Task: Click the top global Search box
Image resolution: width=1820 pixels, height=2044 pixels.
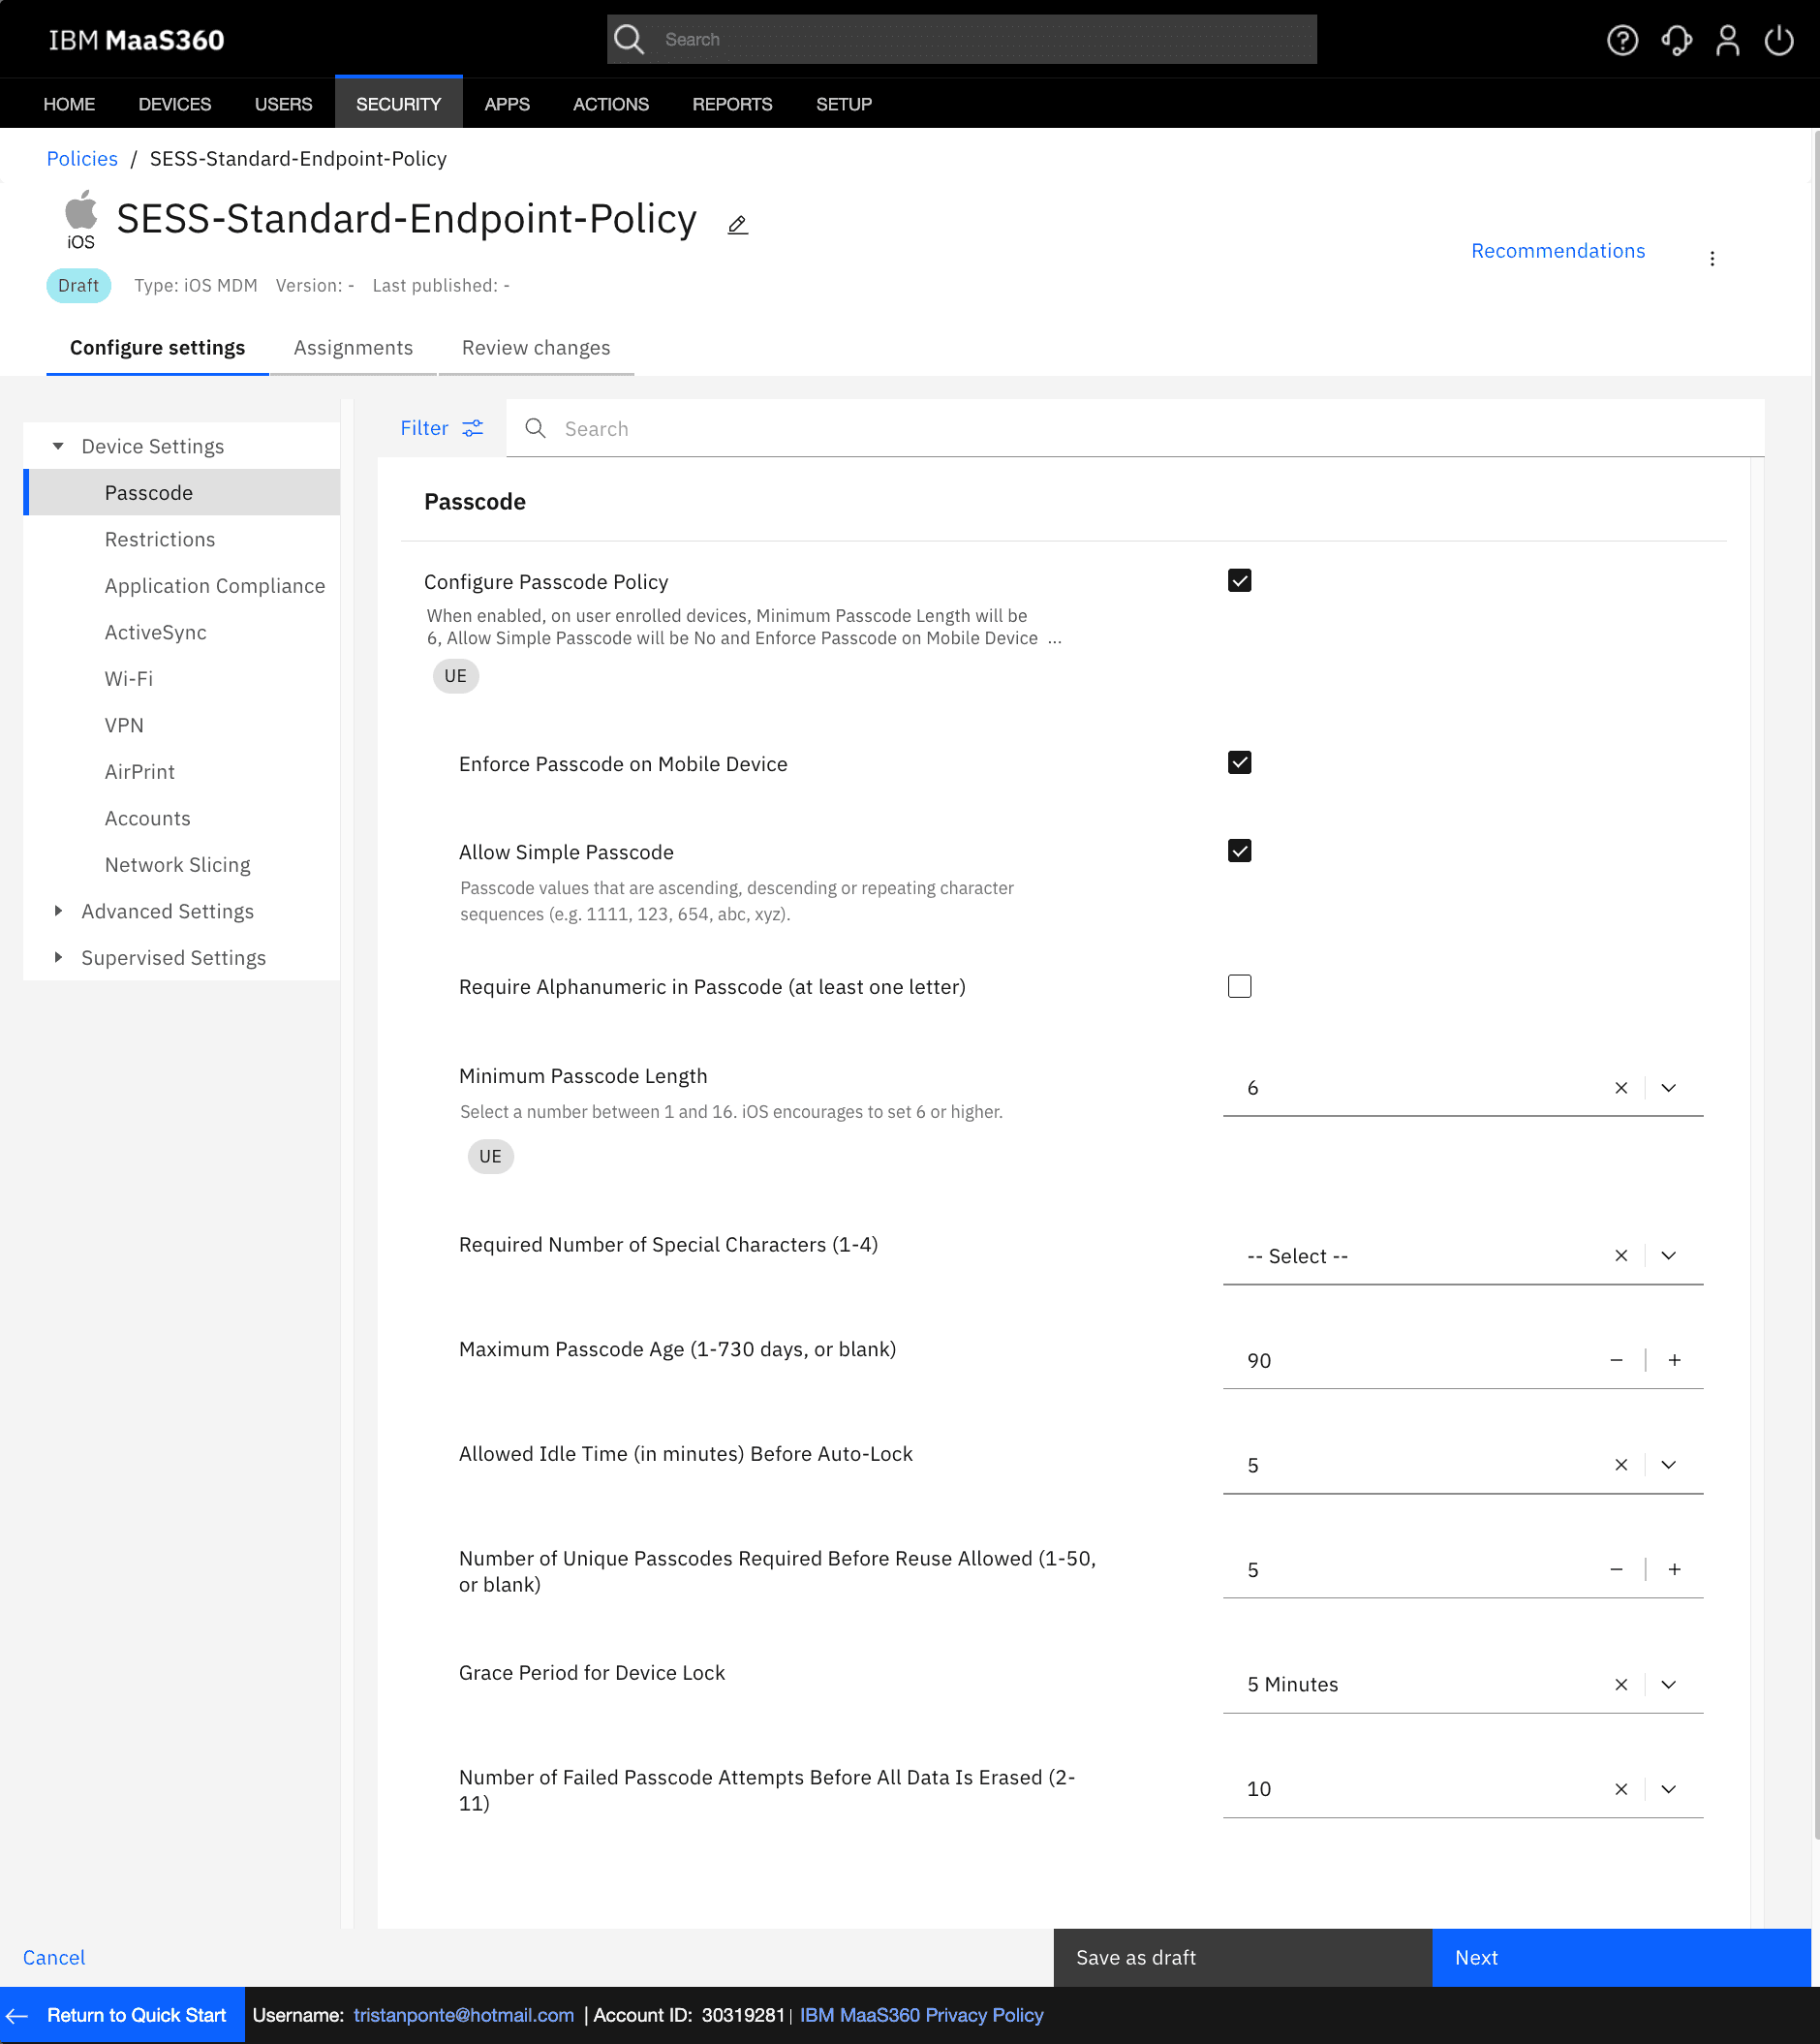Action: (x=961, y=39)
